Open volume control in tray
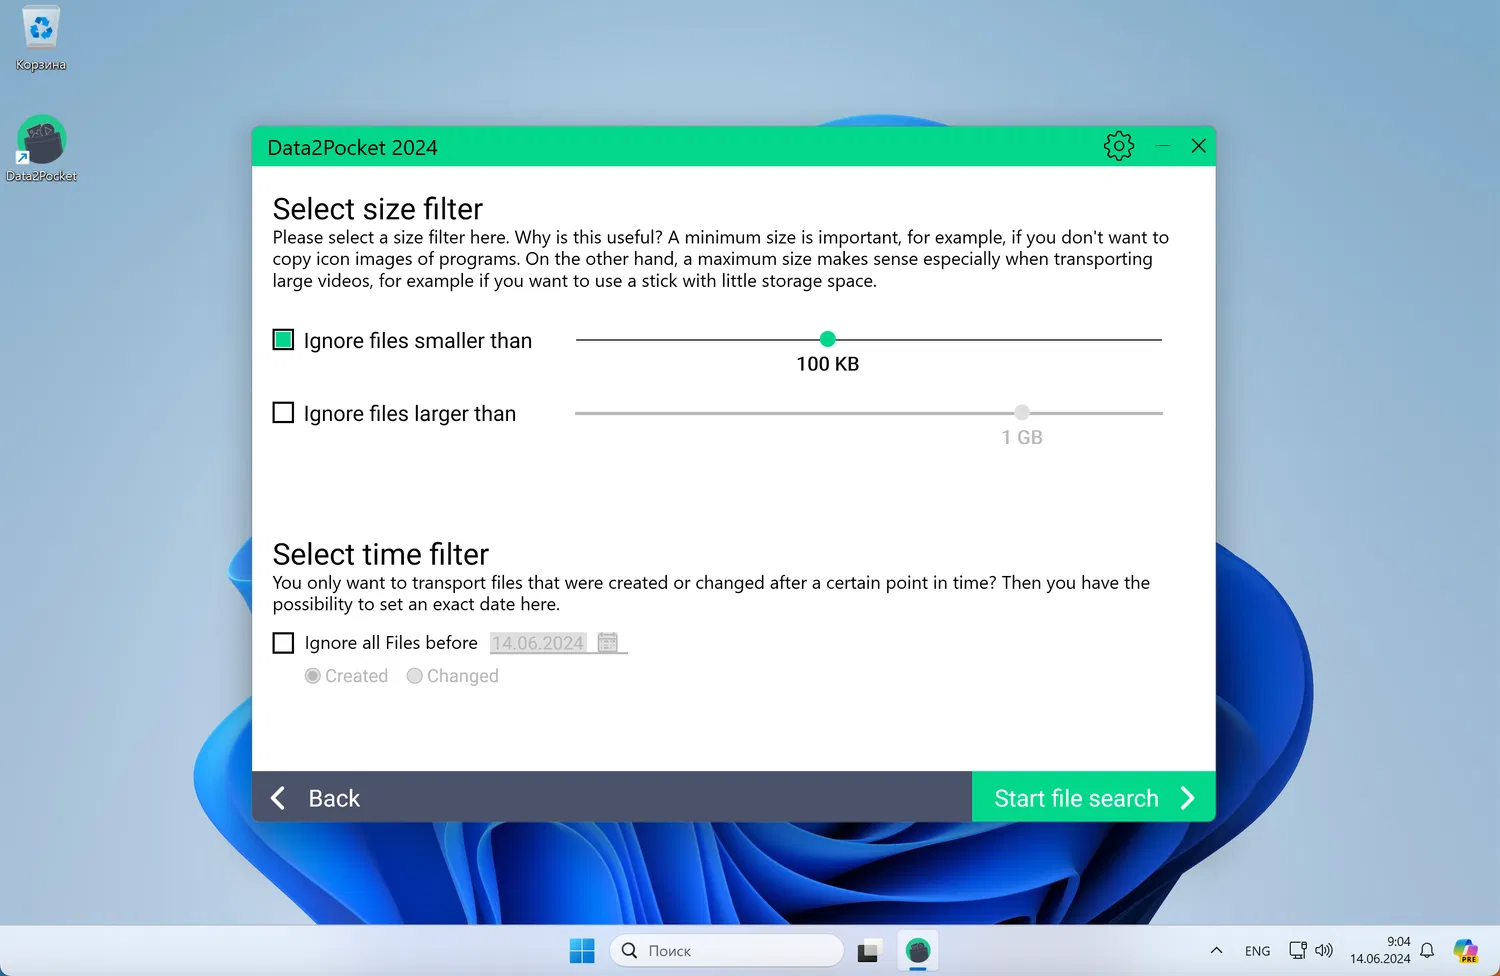 click(1324, 950)
